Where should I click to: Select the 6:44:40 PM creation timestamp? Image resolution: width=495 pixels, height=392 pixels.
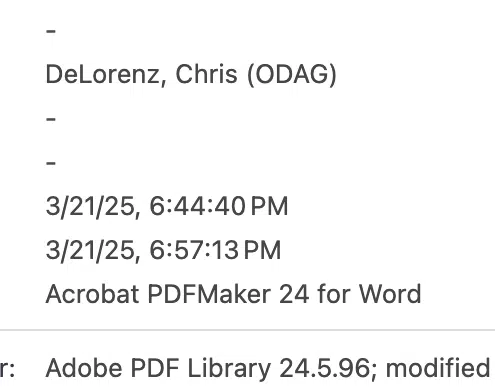click(x=167, y=207)
